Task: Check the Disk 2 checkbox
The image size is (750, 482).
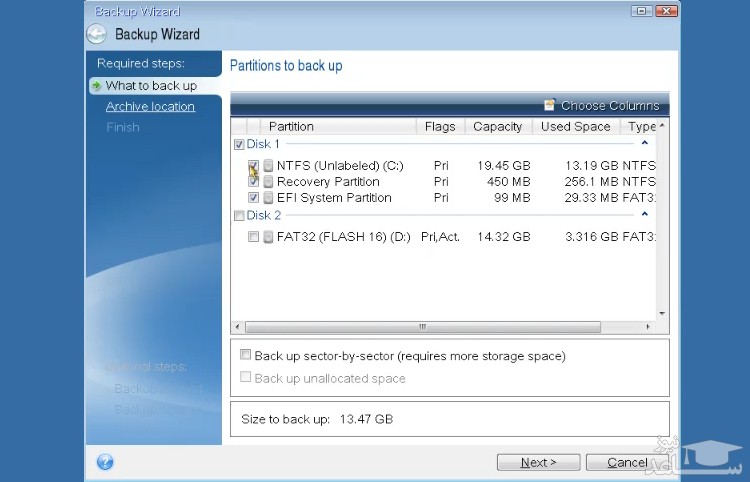Action: (239, 216)
